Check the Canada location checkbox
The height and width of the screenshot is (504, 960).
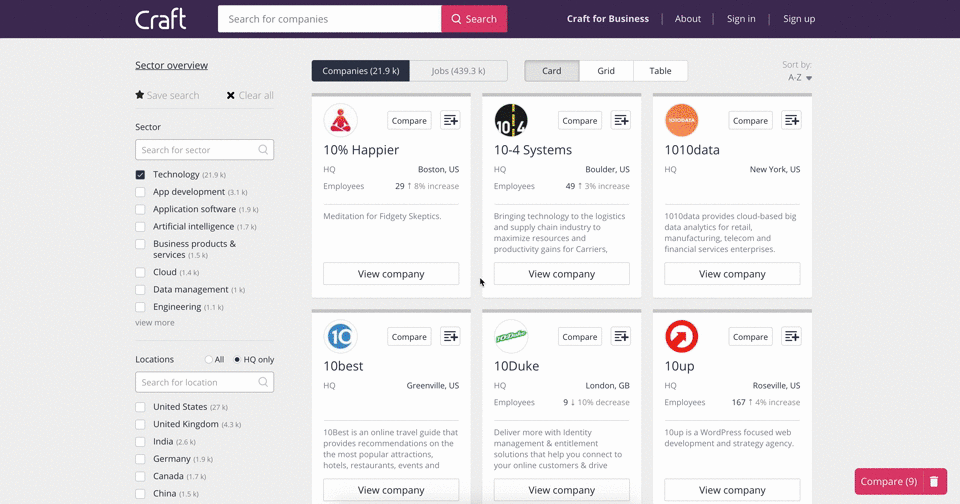point(140,476)
